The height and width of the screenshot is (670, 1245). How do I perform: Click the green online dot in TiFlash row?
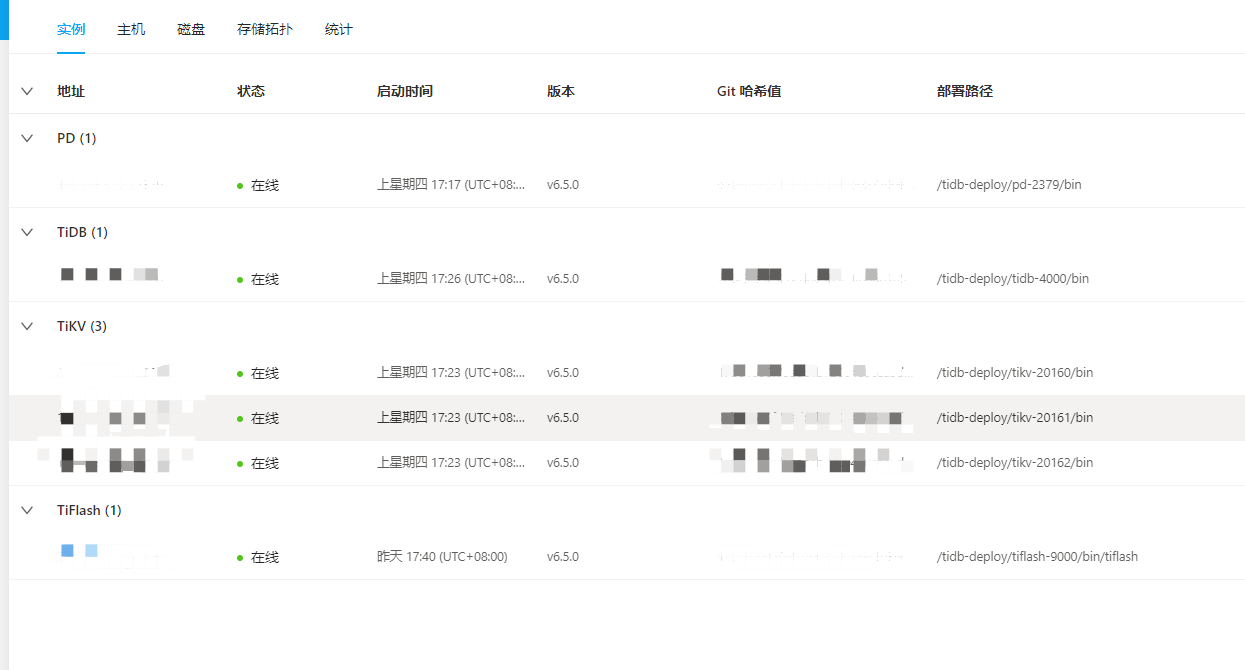[240, 558]
